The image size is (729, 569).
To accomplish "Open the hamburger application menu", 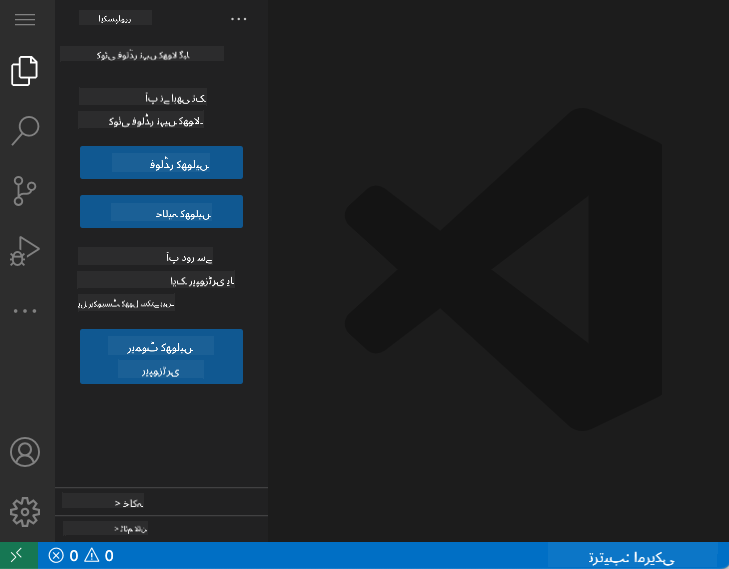I will click(x=25, y=20).
